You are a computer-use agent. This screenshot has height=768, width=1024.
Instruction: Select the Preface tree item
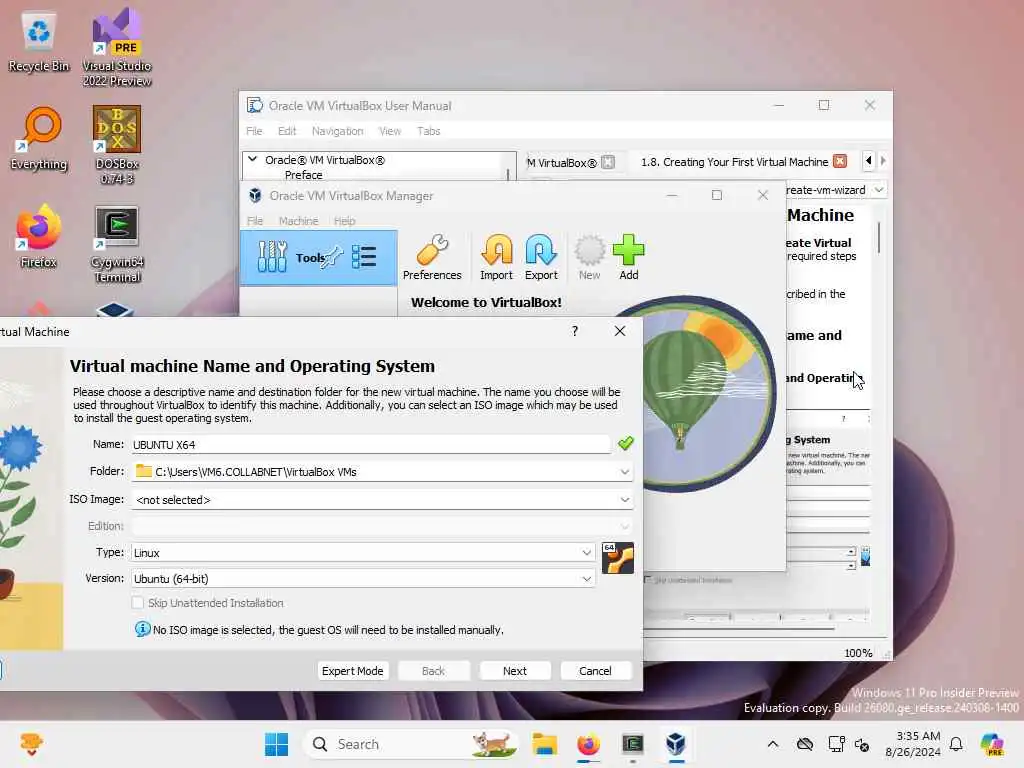pyautogui.click(x=304, y=174)
